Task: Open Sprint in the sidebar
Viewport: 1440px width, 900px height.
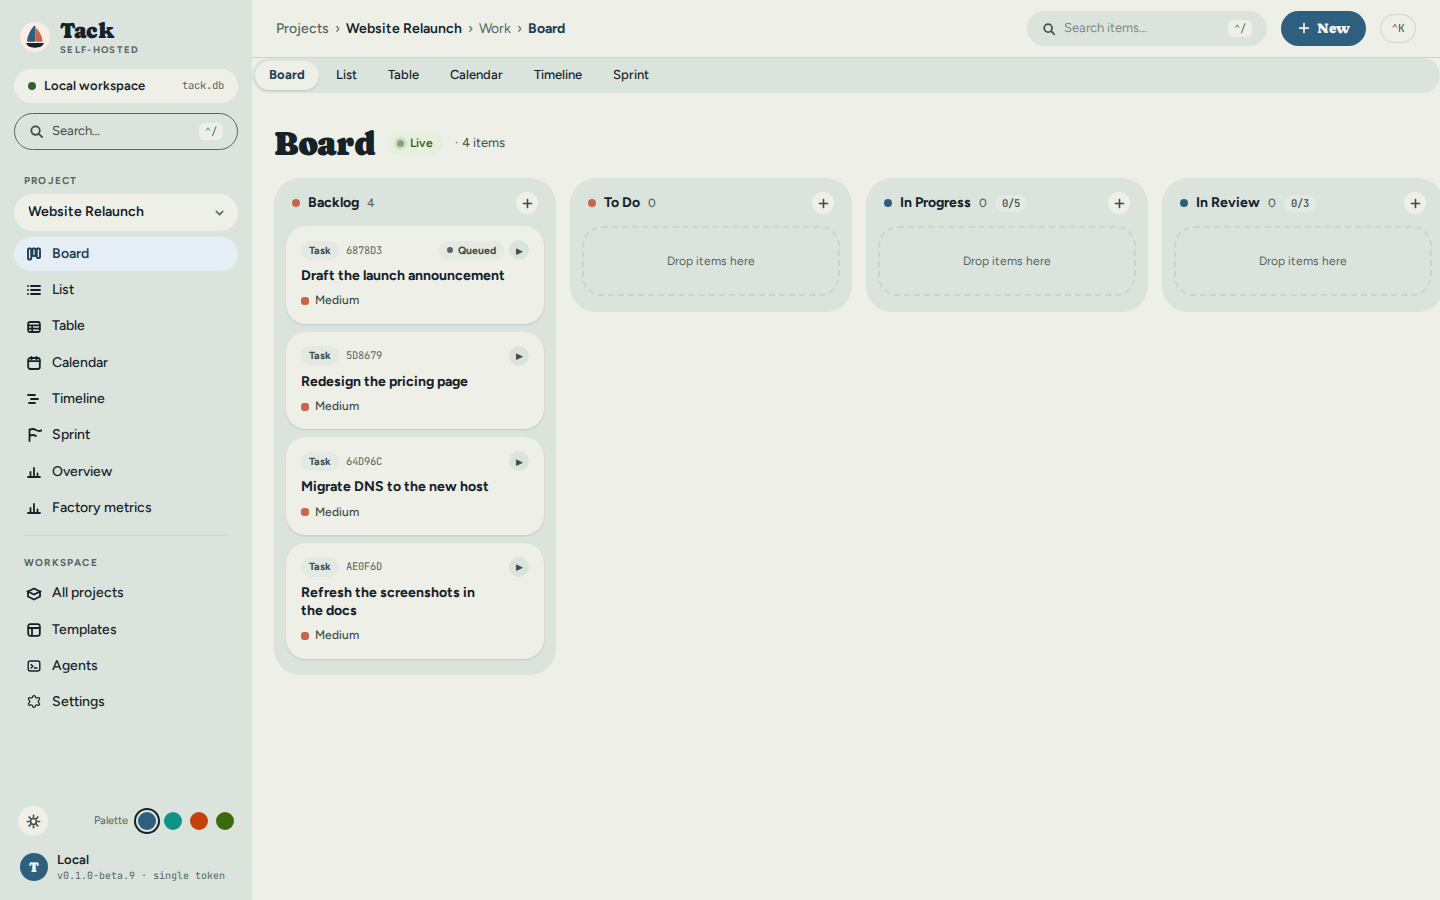Action: point(126,435)
